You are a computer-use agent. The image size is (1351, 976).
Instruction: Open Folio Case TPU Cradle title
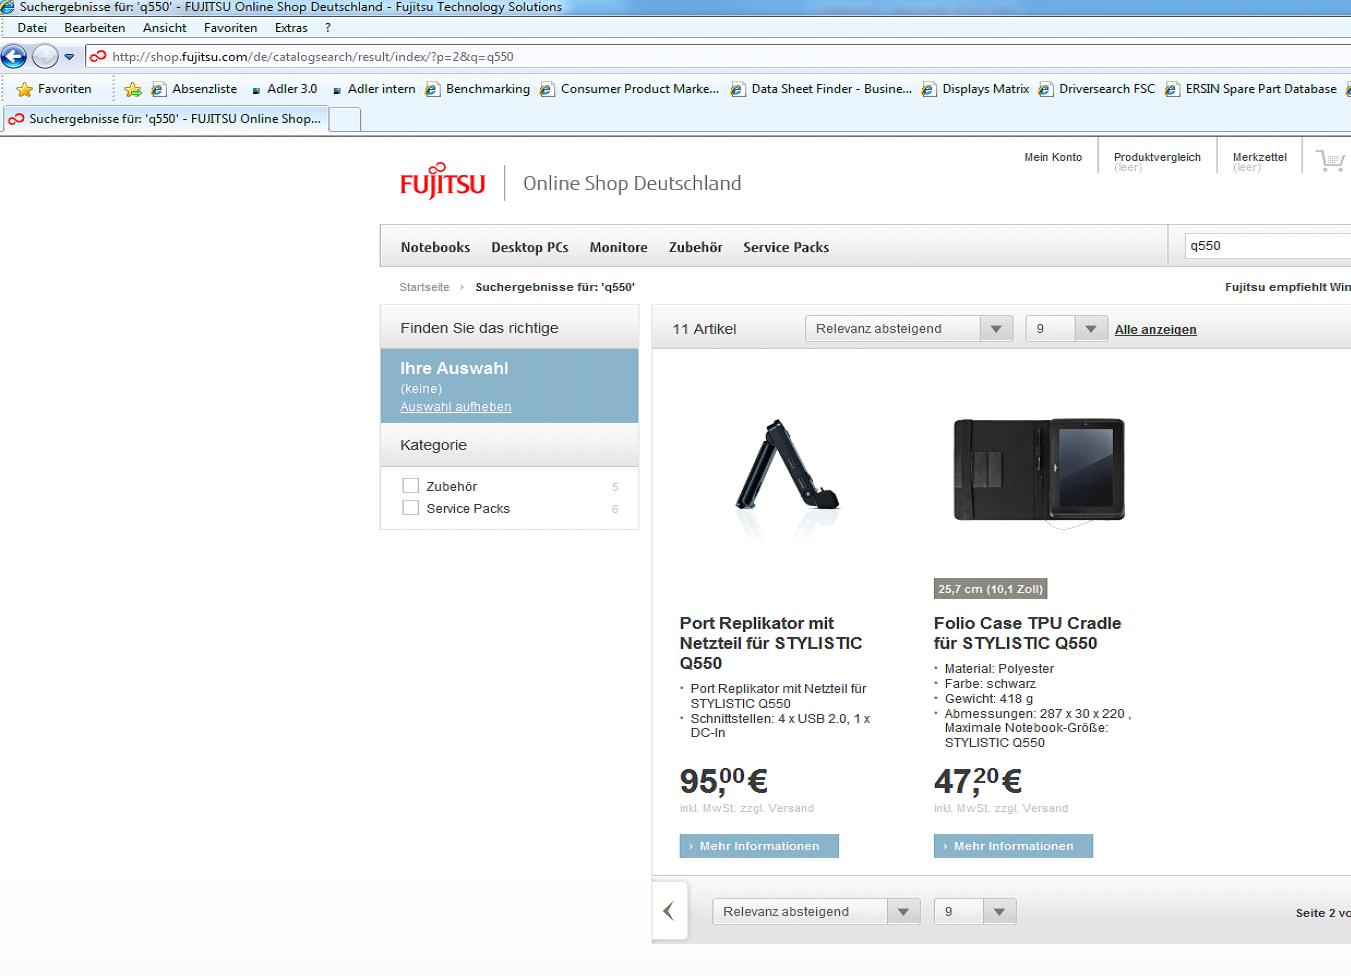click(1027, 633)
